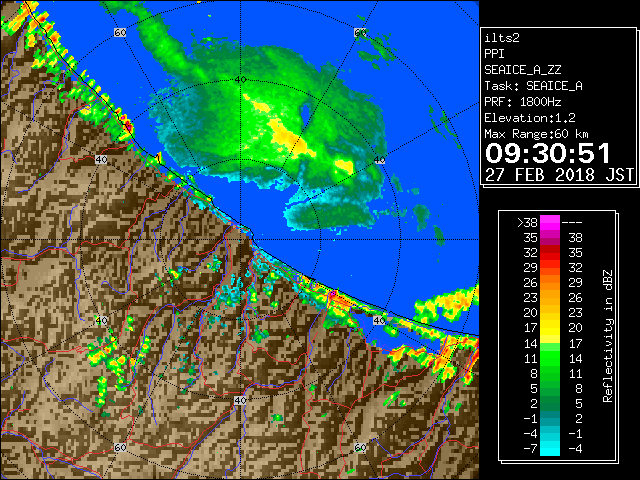This screenshot has height=480, width=640.
Task: Click the '60' range ring label at upper left
Action: coord(120,32)
